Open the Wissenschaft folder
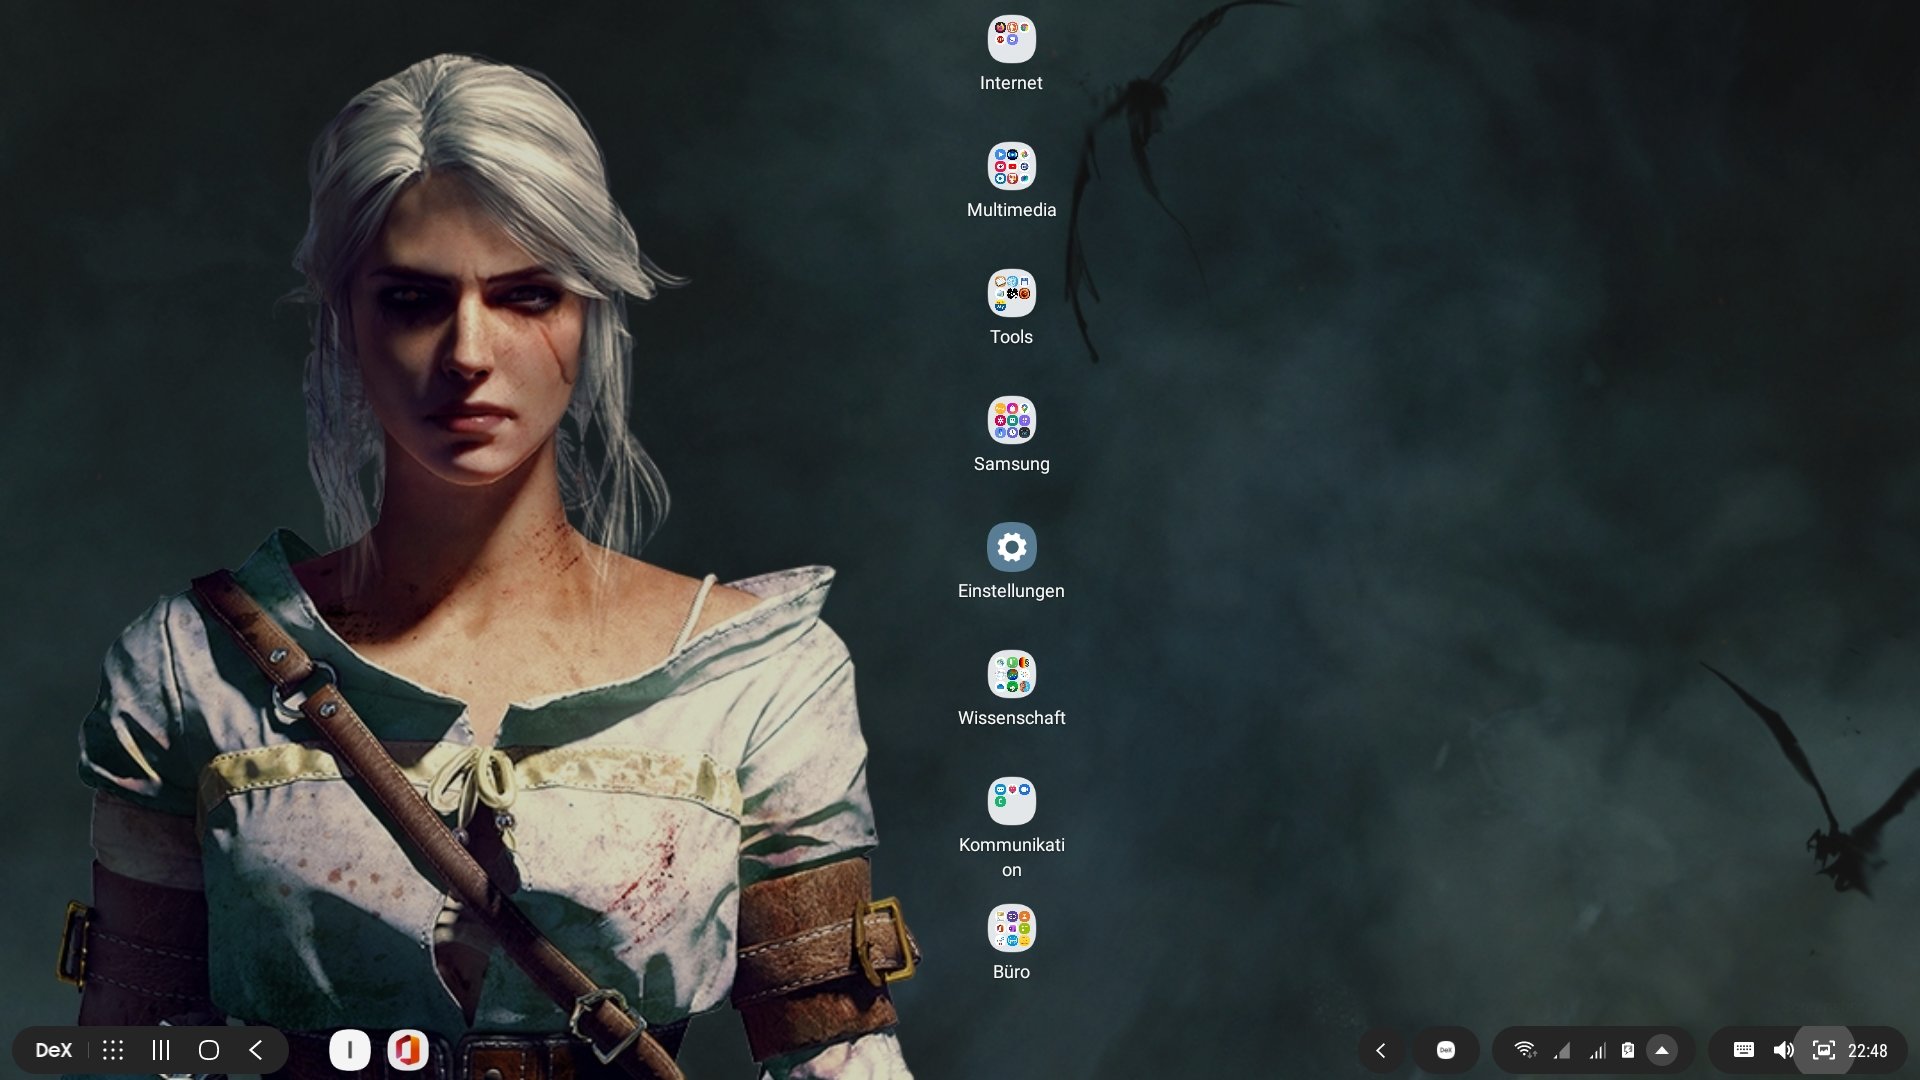The width and height of the screenshot is (1920, 1080). point(1011,675)
